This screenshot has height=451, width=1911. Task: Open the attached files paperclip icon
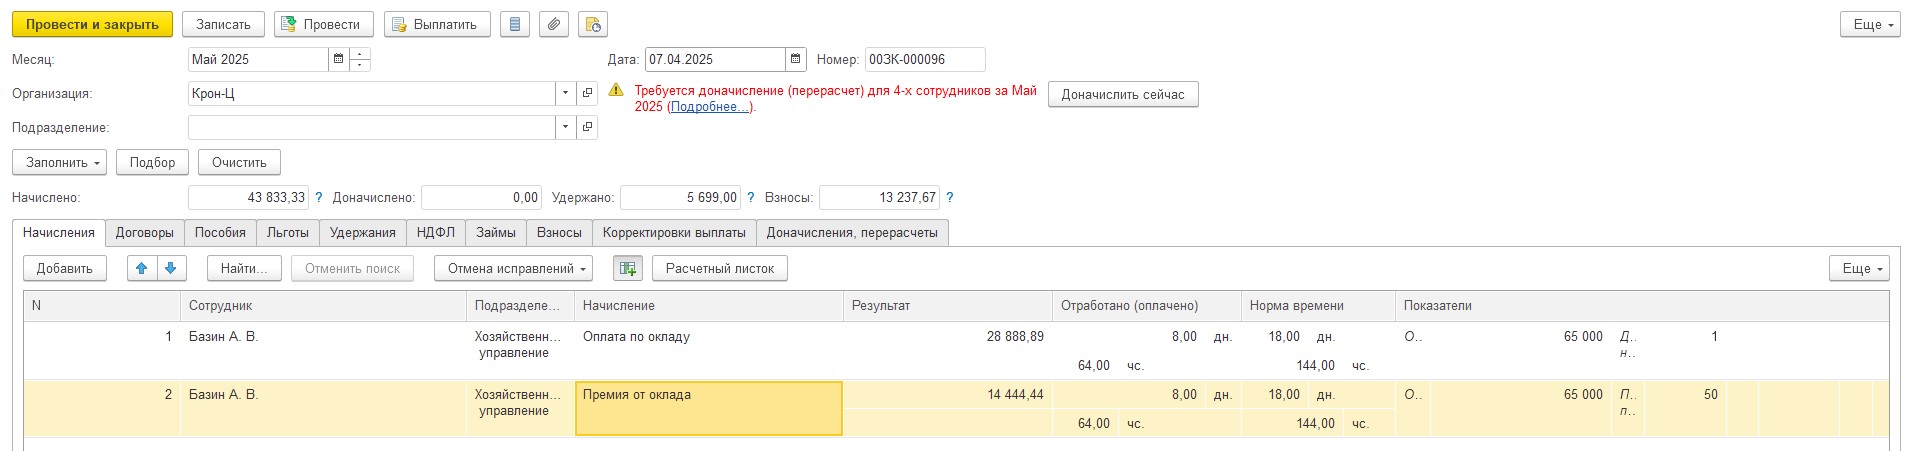[x=553, y=24]
